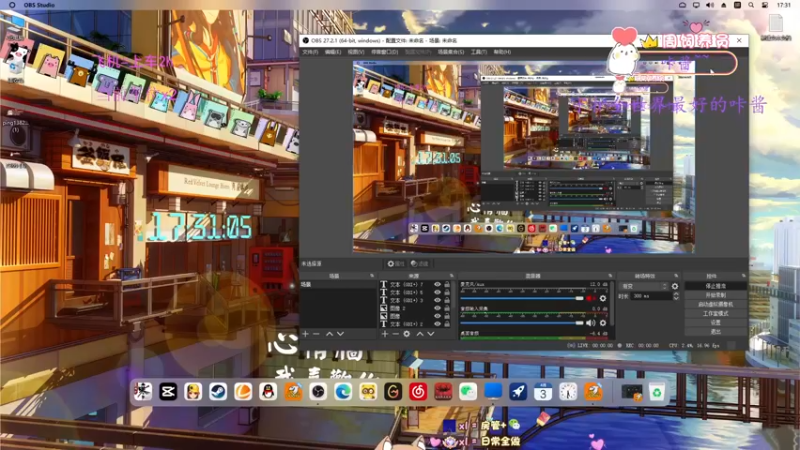Enable 工作室模式 studio mode
Image resolution: width=800 pixels, height=450 pixels.
(715, 314)
